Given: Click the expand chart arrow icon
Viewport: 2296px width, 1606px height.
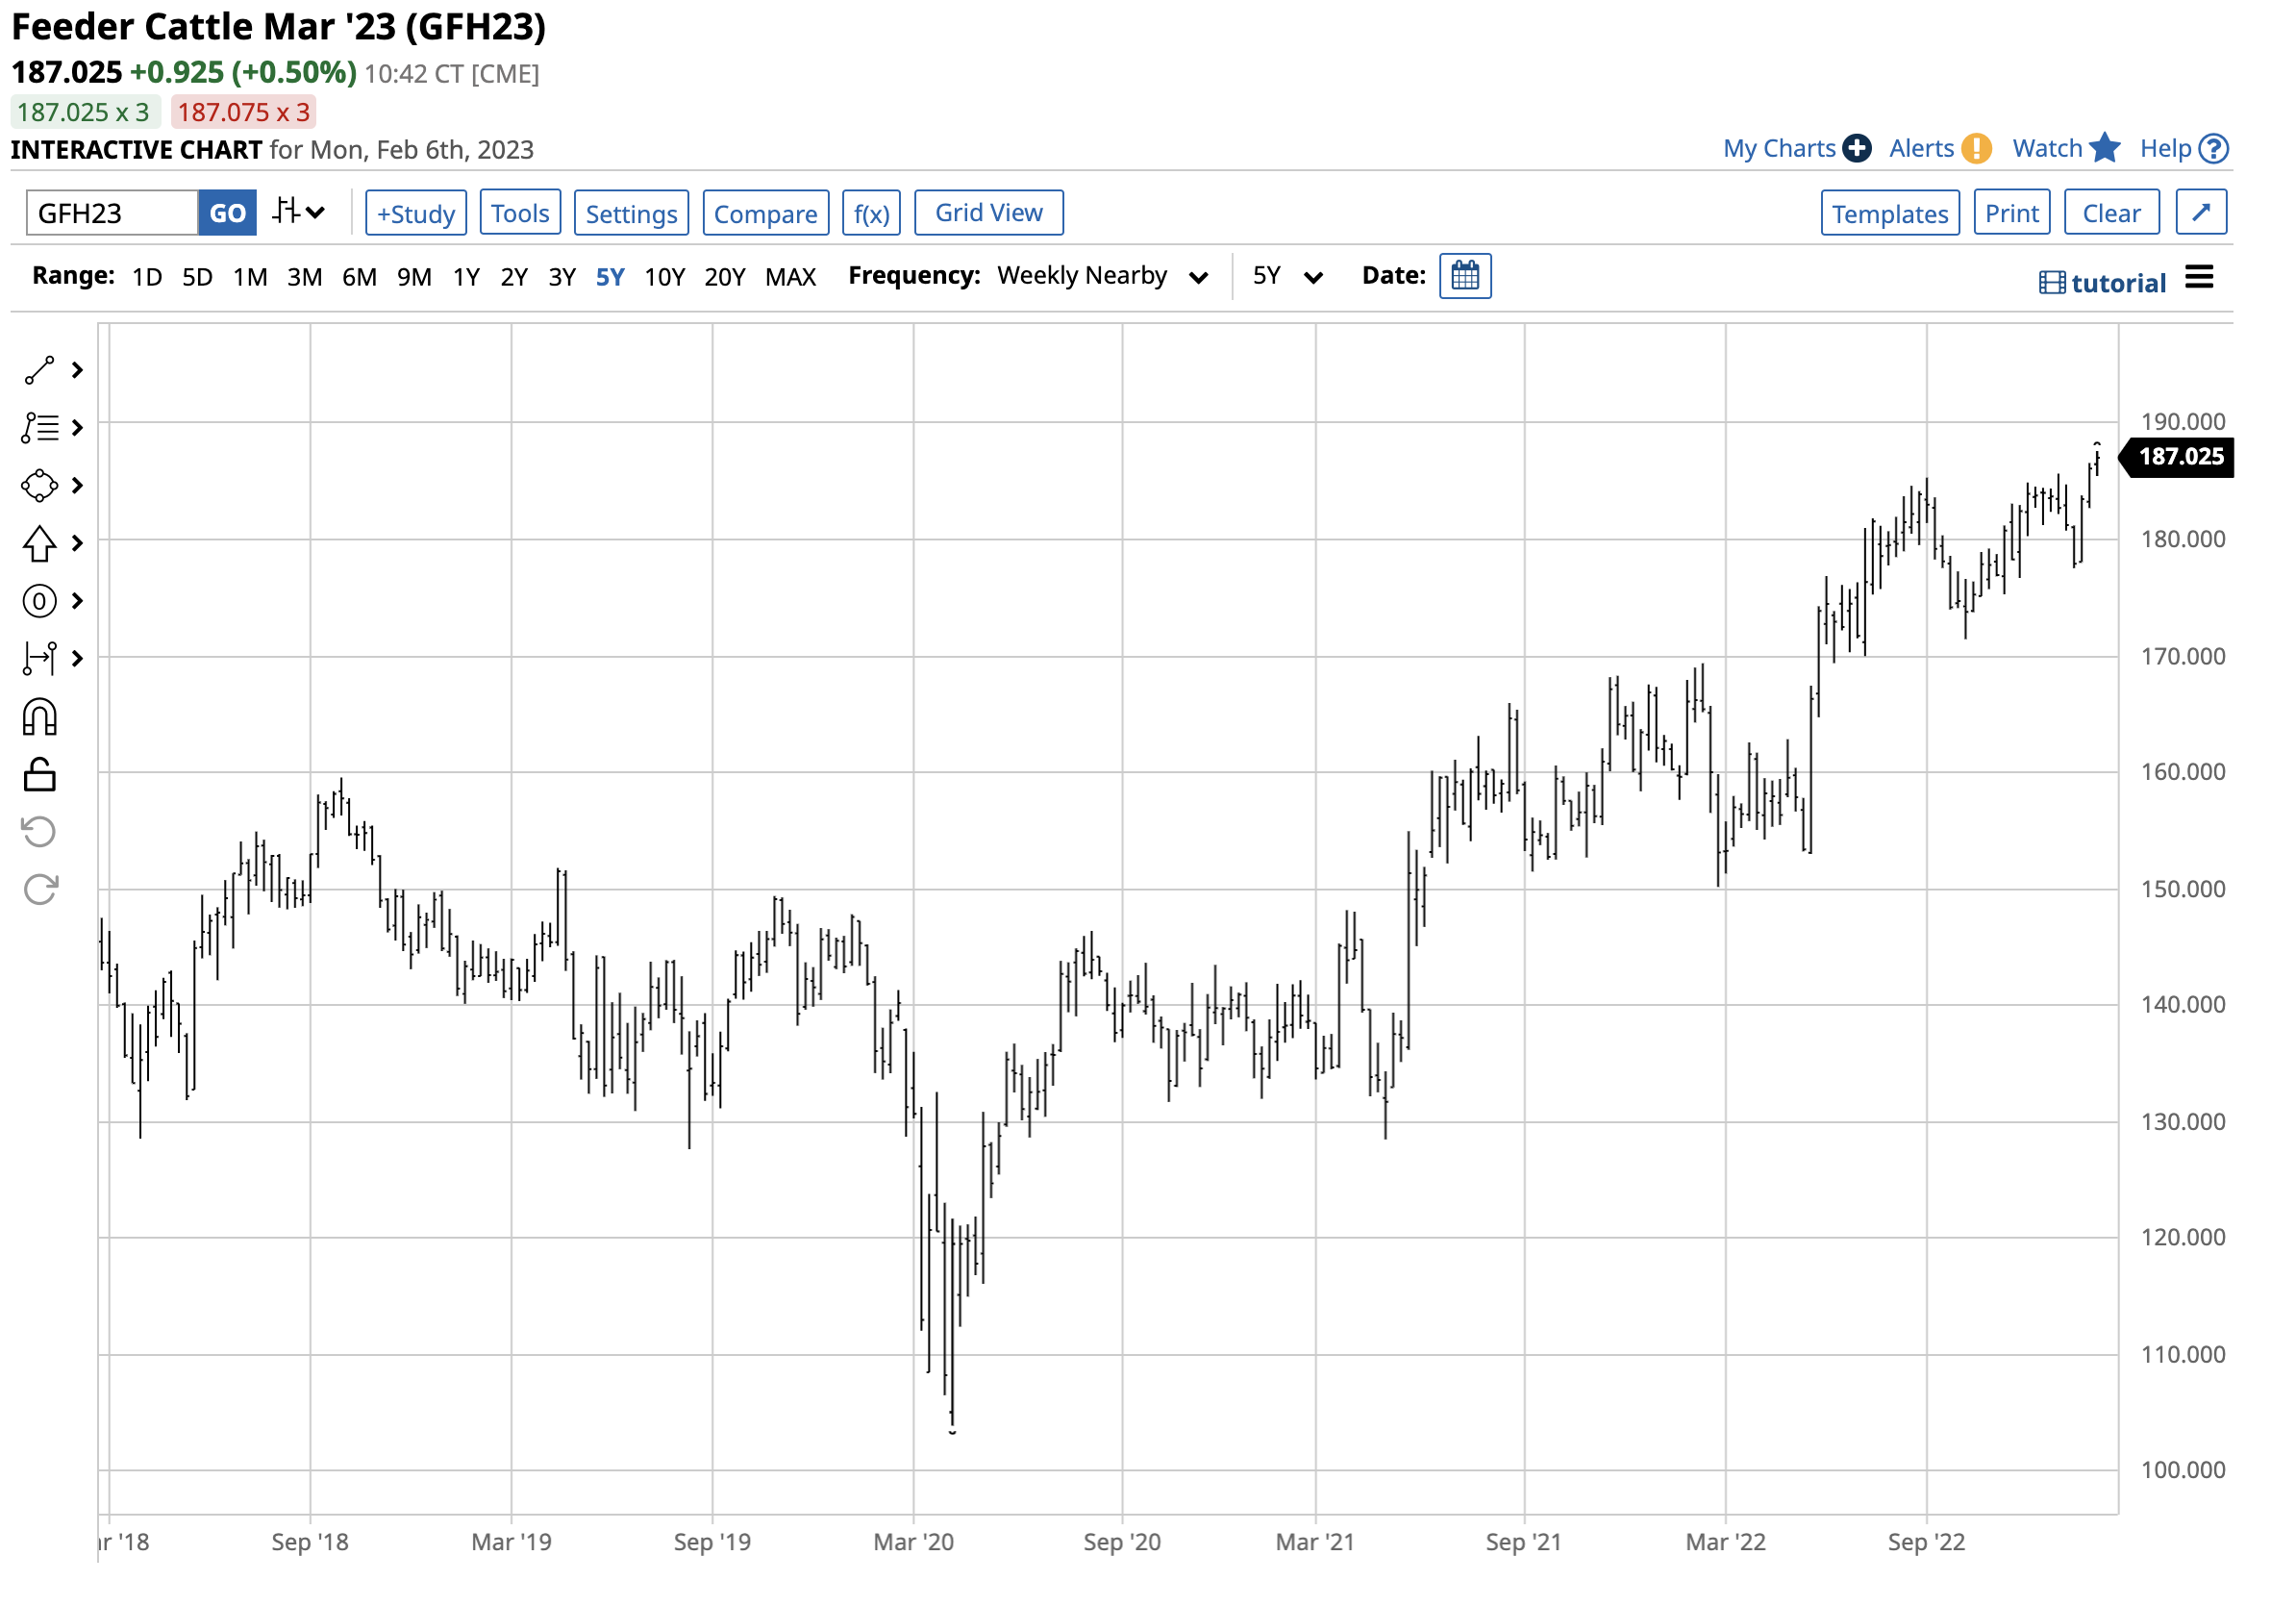Looking at the screenshot, I should coord(2204,213).
